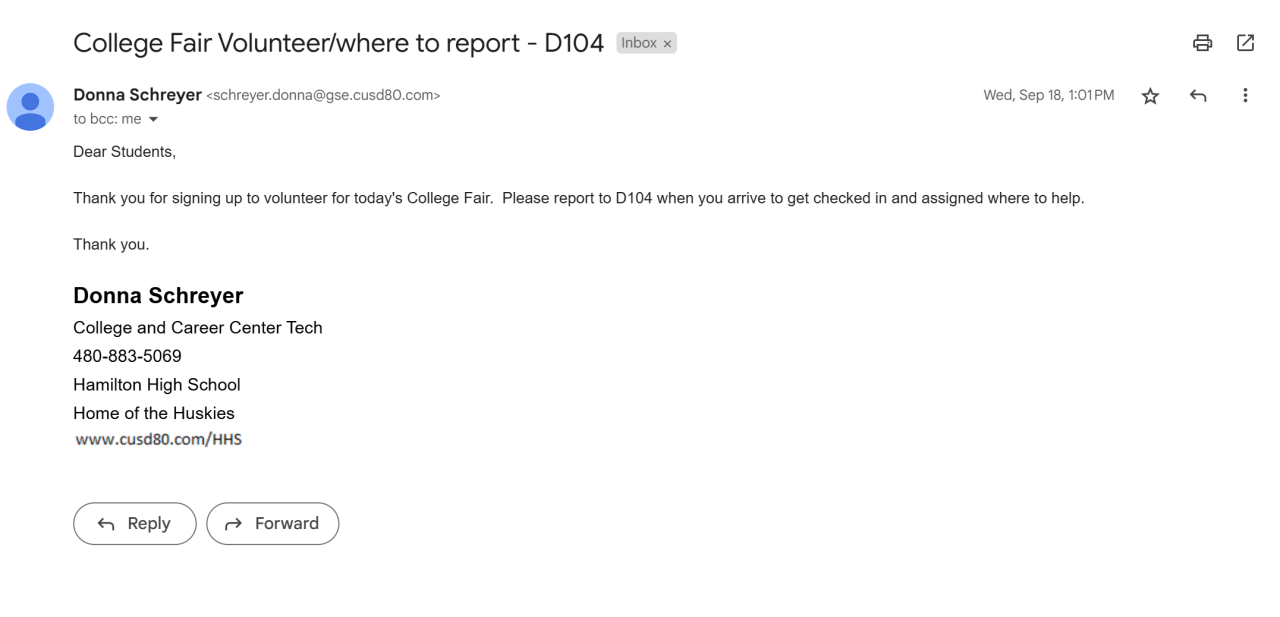Click the reply arrow icon in header
This screenshot has height=617, width=1280.
point(1198,96)
